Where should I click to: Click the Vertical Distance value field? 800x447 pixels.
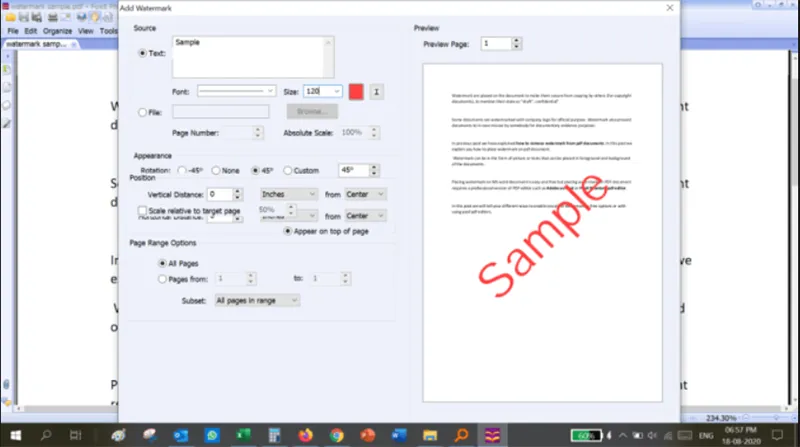[220, 194]
